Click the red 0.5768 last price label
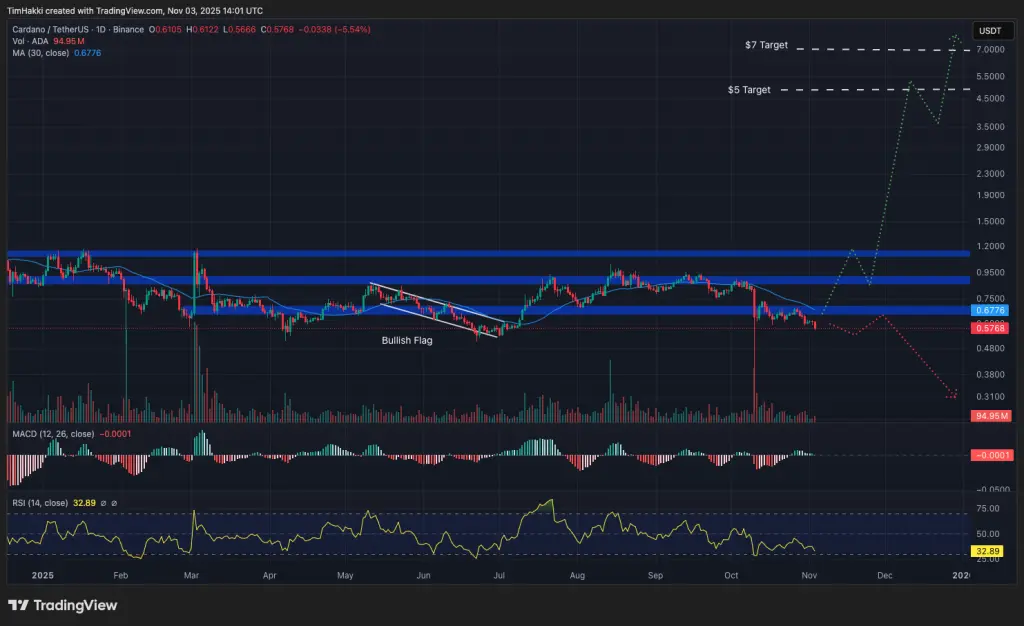 989,327
